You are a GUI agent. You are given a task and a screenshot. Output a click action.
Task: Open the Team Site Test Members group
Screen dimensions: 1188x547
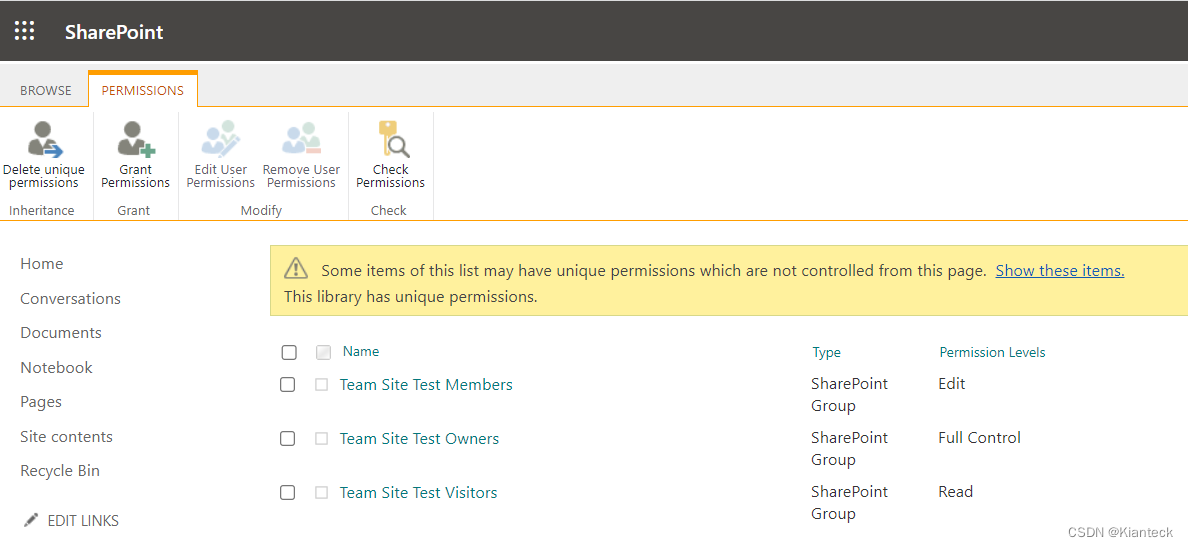(x=427, y=385)
